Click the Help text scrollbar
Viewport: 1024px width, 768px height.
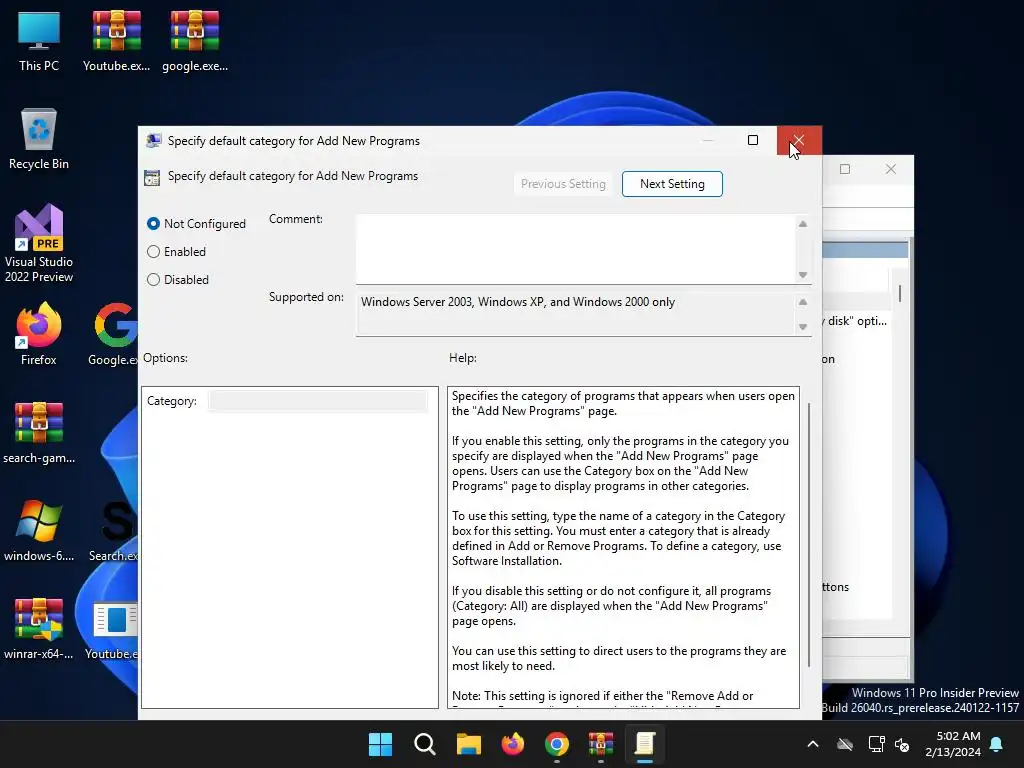click(x=809, y=534)
